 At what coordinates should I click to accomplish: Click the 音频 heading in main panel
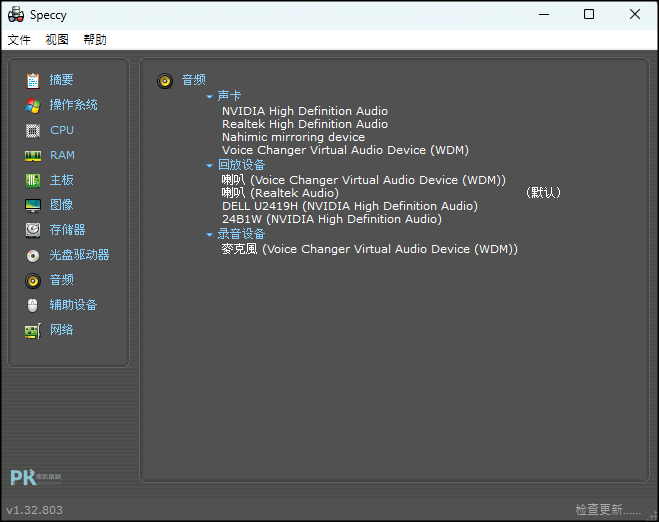(194, 80)
